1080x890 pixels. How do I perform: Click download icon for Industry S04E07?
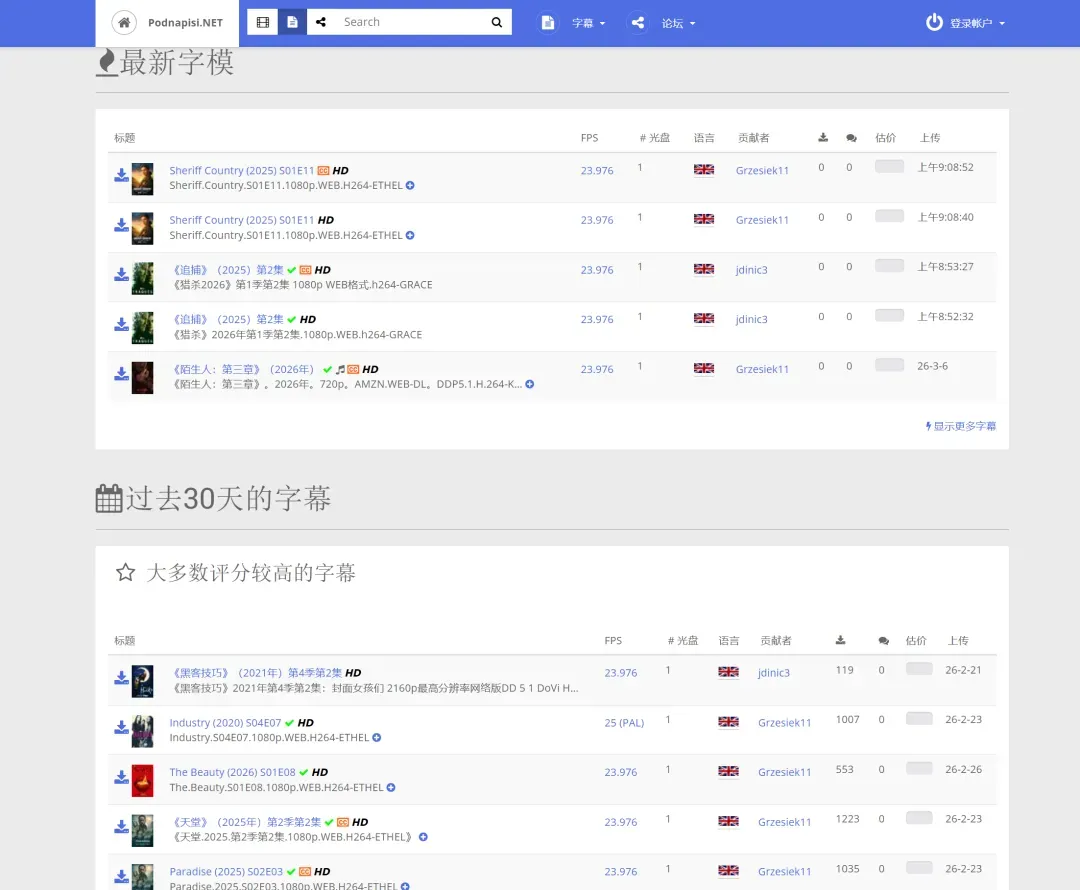pos(121,728)
